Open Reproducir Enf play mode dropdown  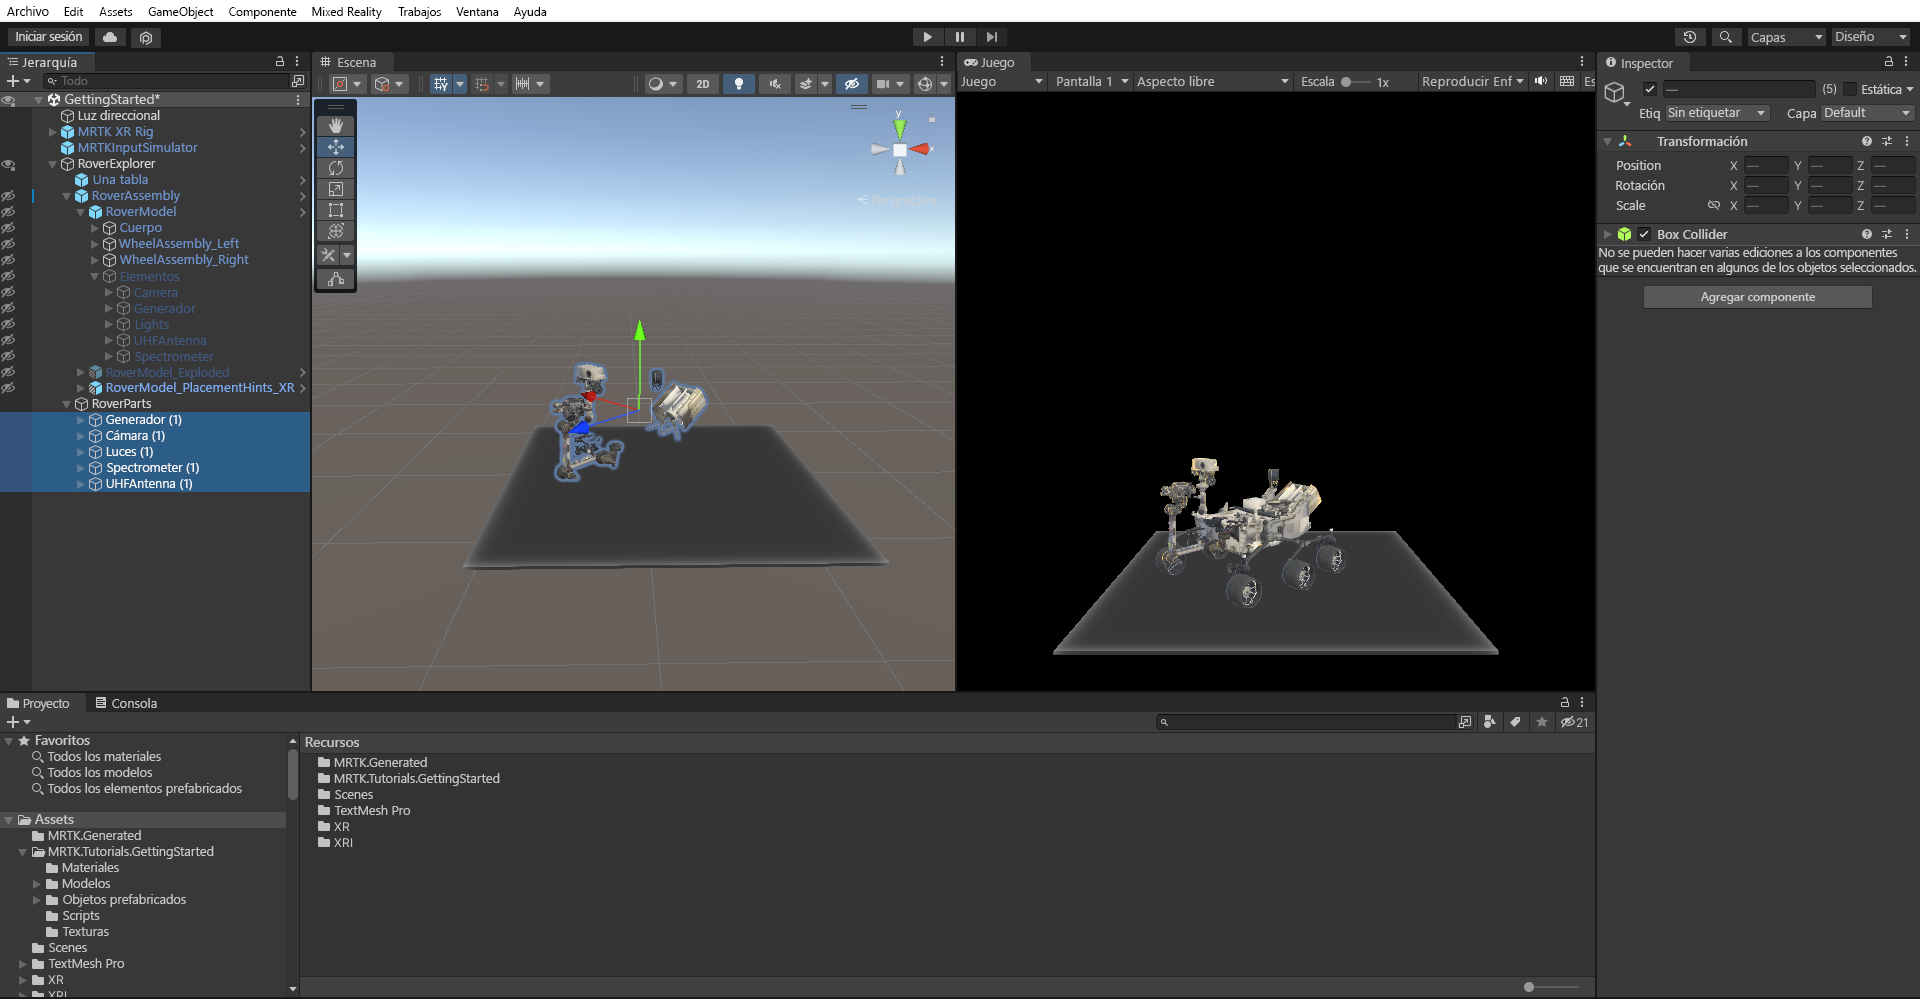[x=1472, y=81]
